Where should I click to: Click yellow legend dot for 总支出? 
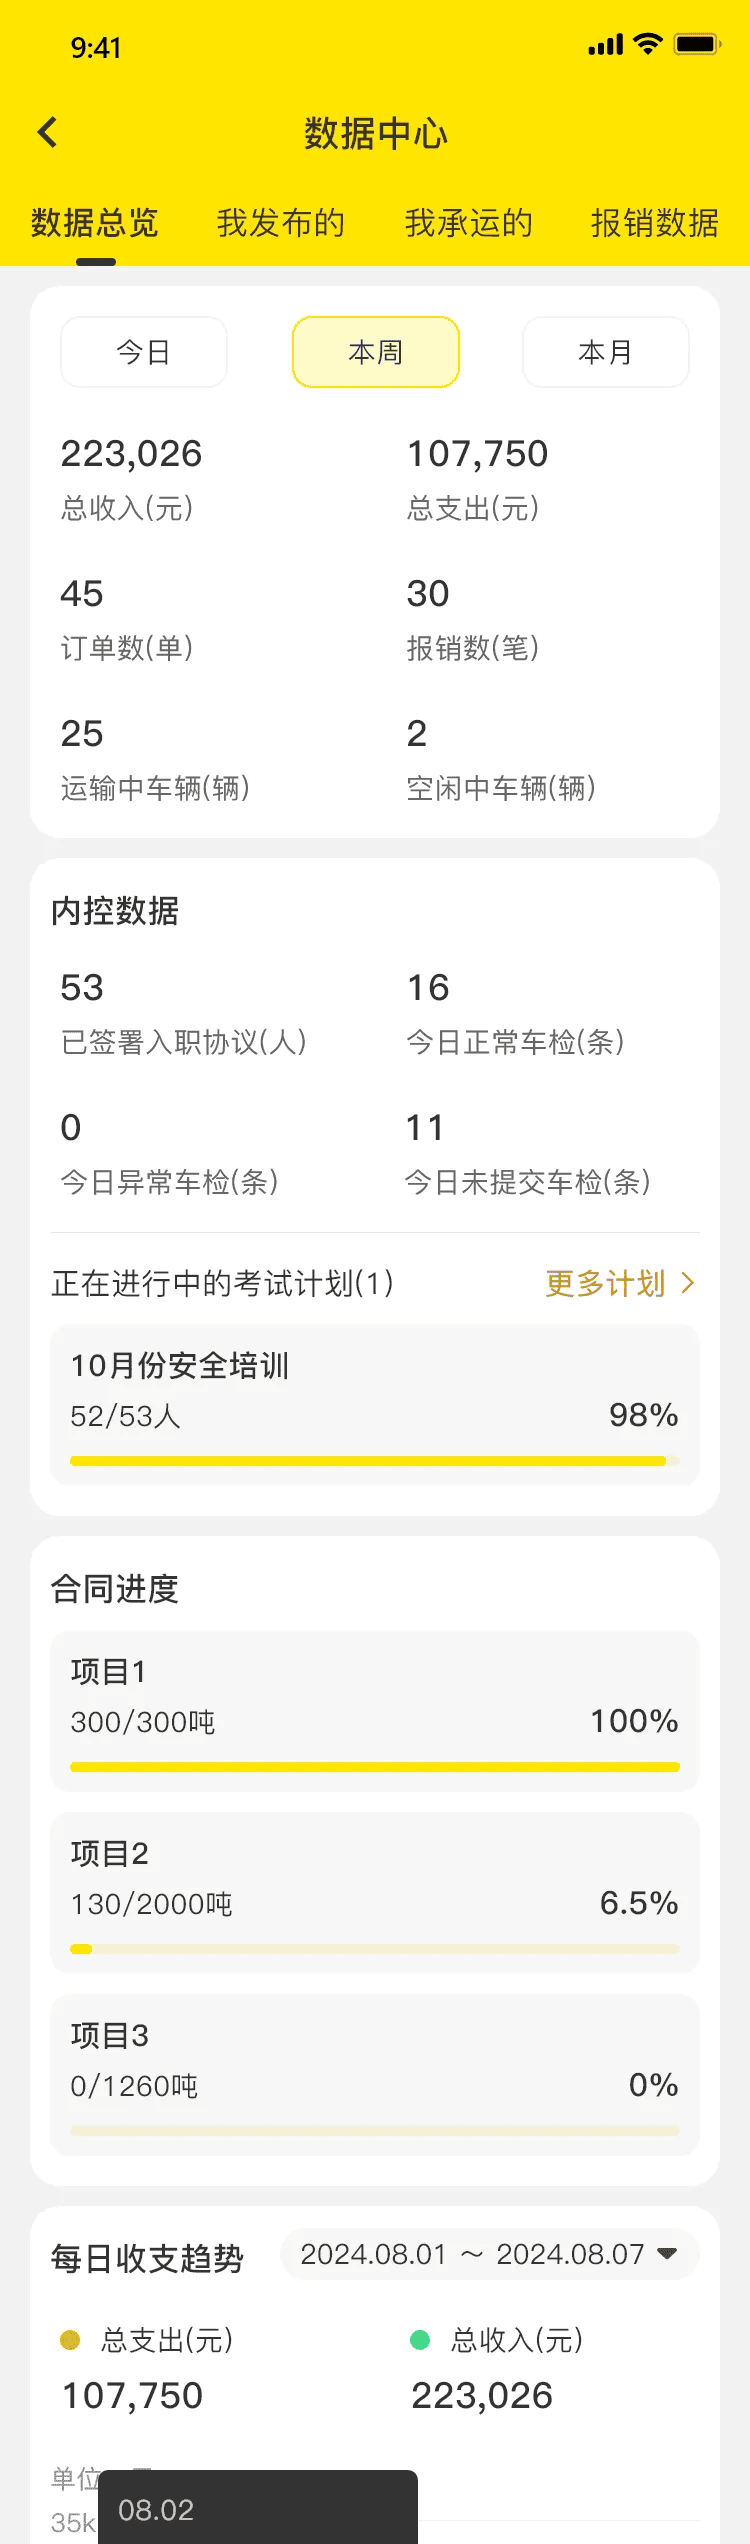coord(70,2340)
